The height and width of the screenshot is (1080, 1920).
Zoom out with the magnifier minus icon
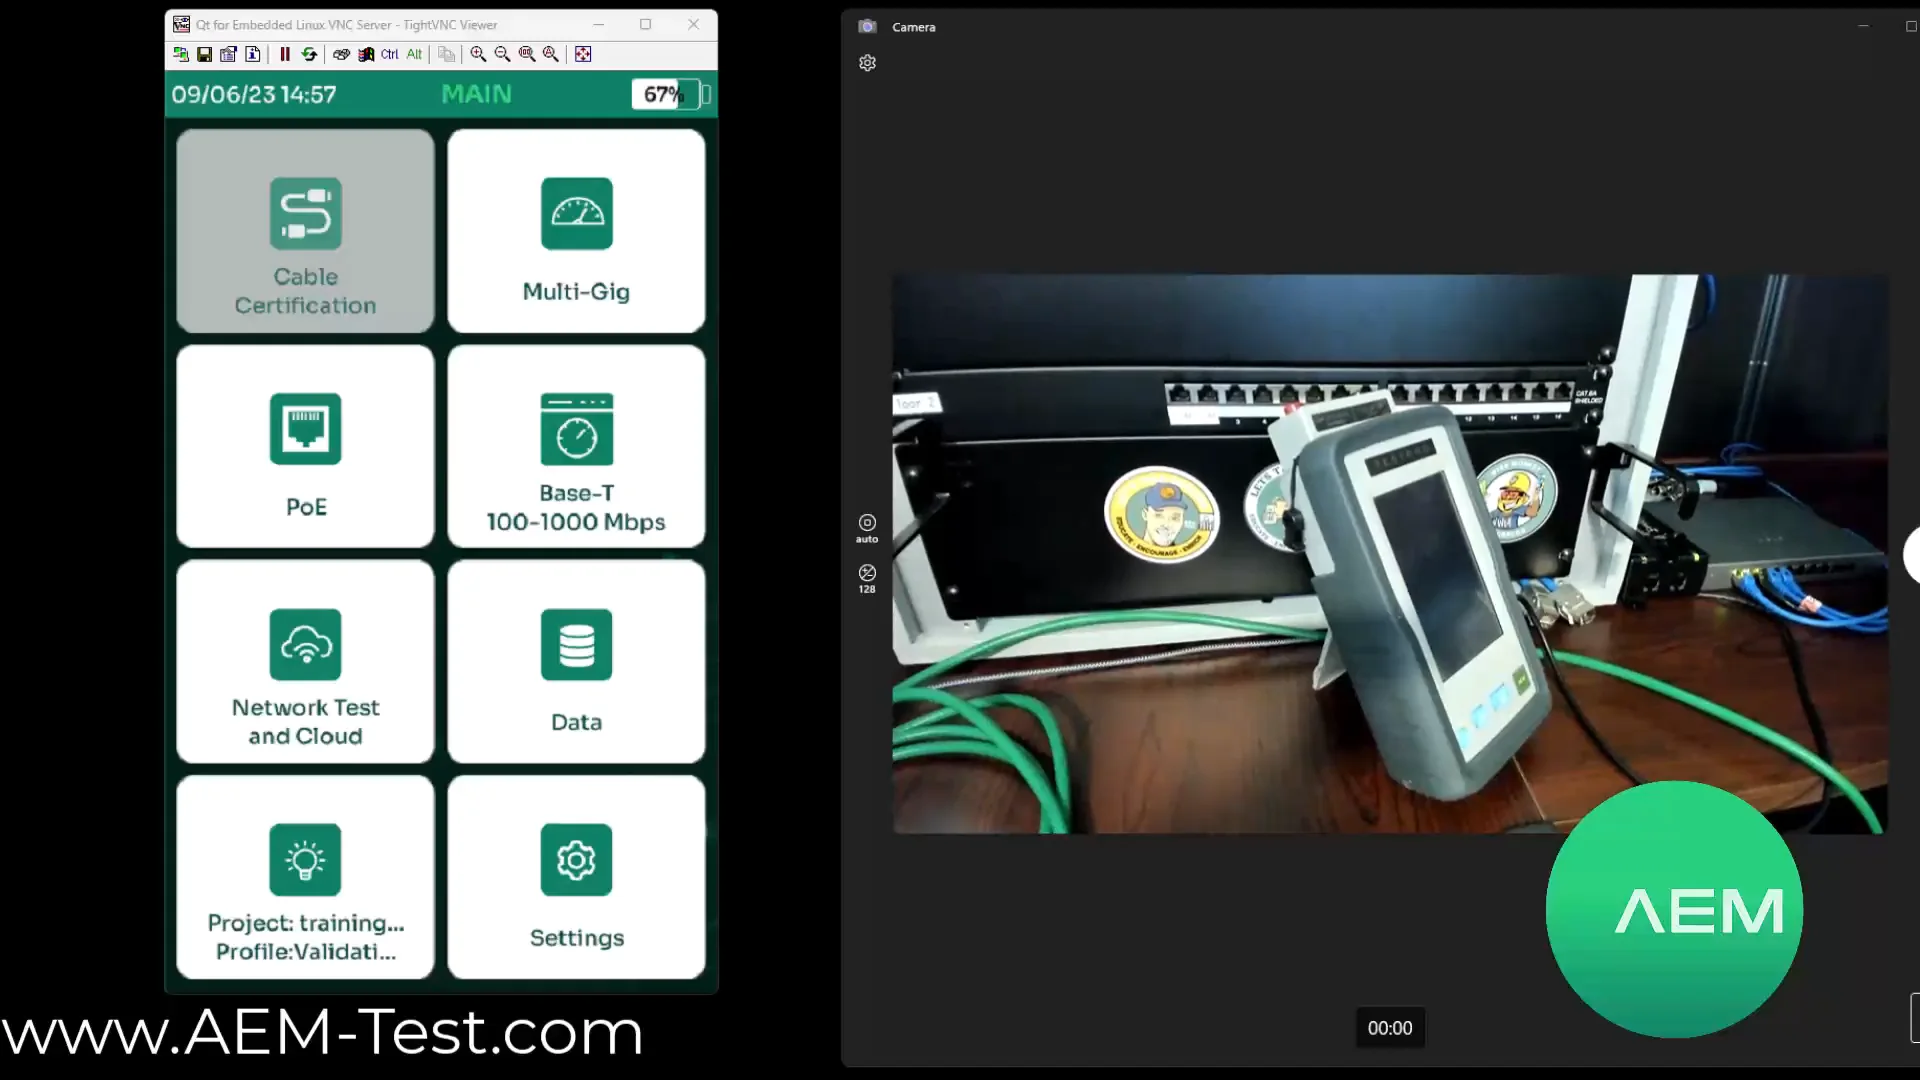(502, 54)
